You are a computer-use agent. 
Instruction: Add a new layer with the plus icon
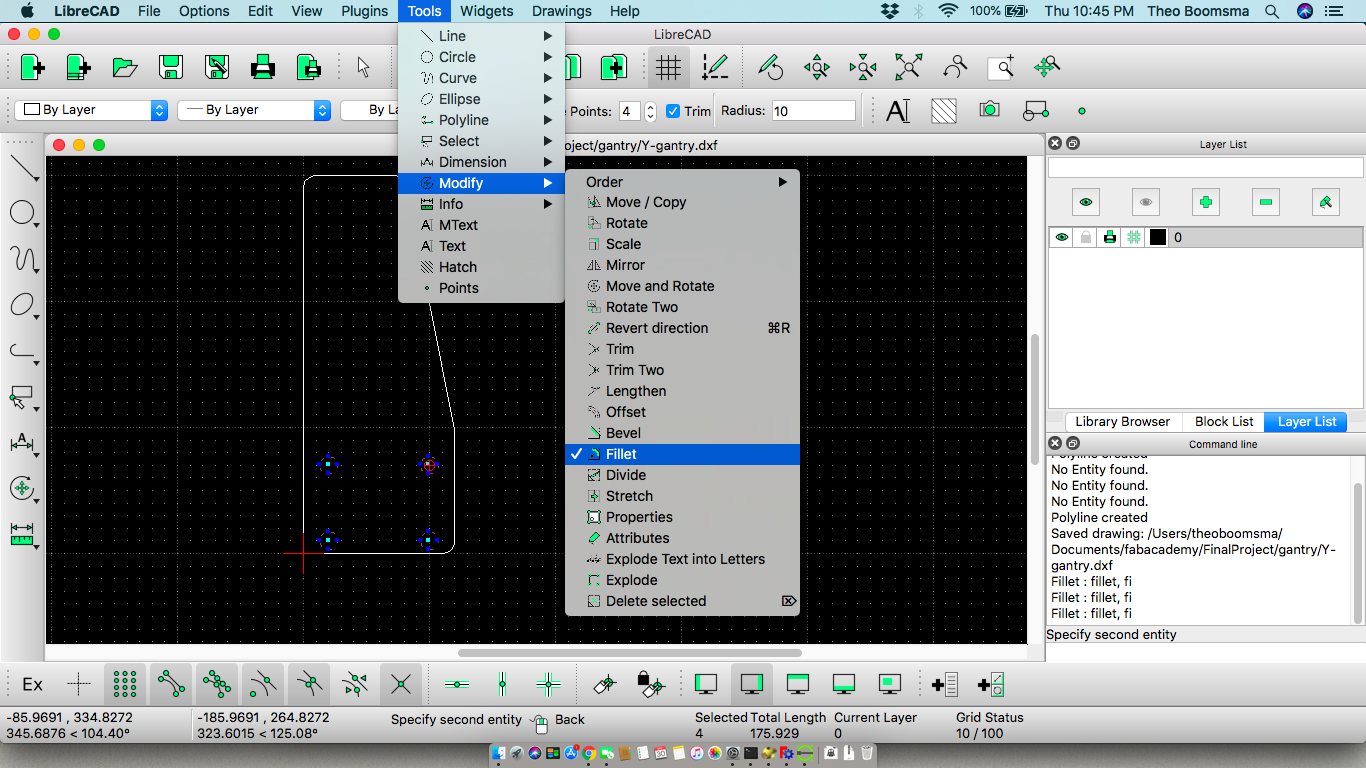point(1205,201)
